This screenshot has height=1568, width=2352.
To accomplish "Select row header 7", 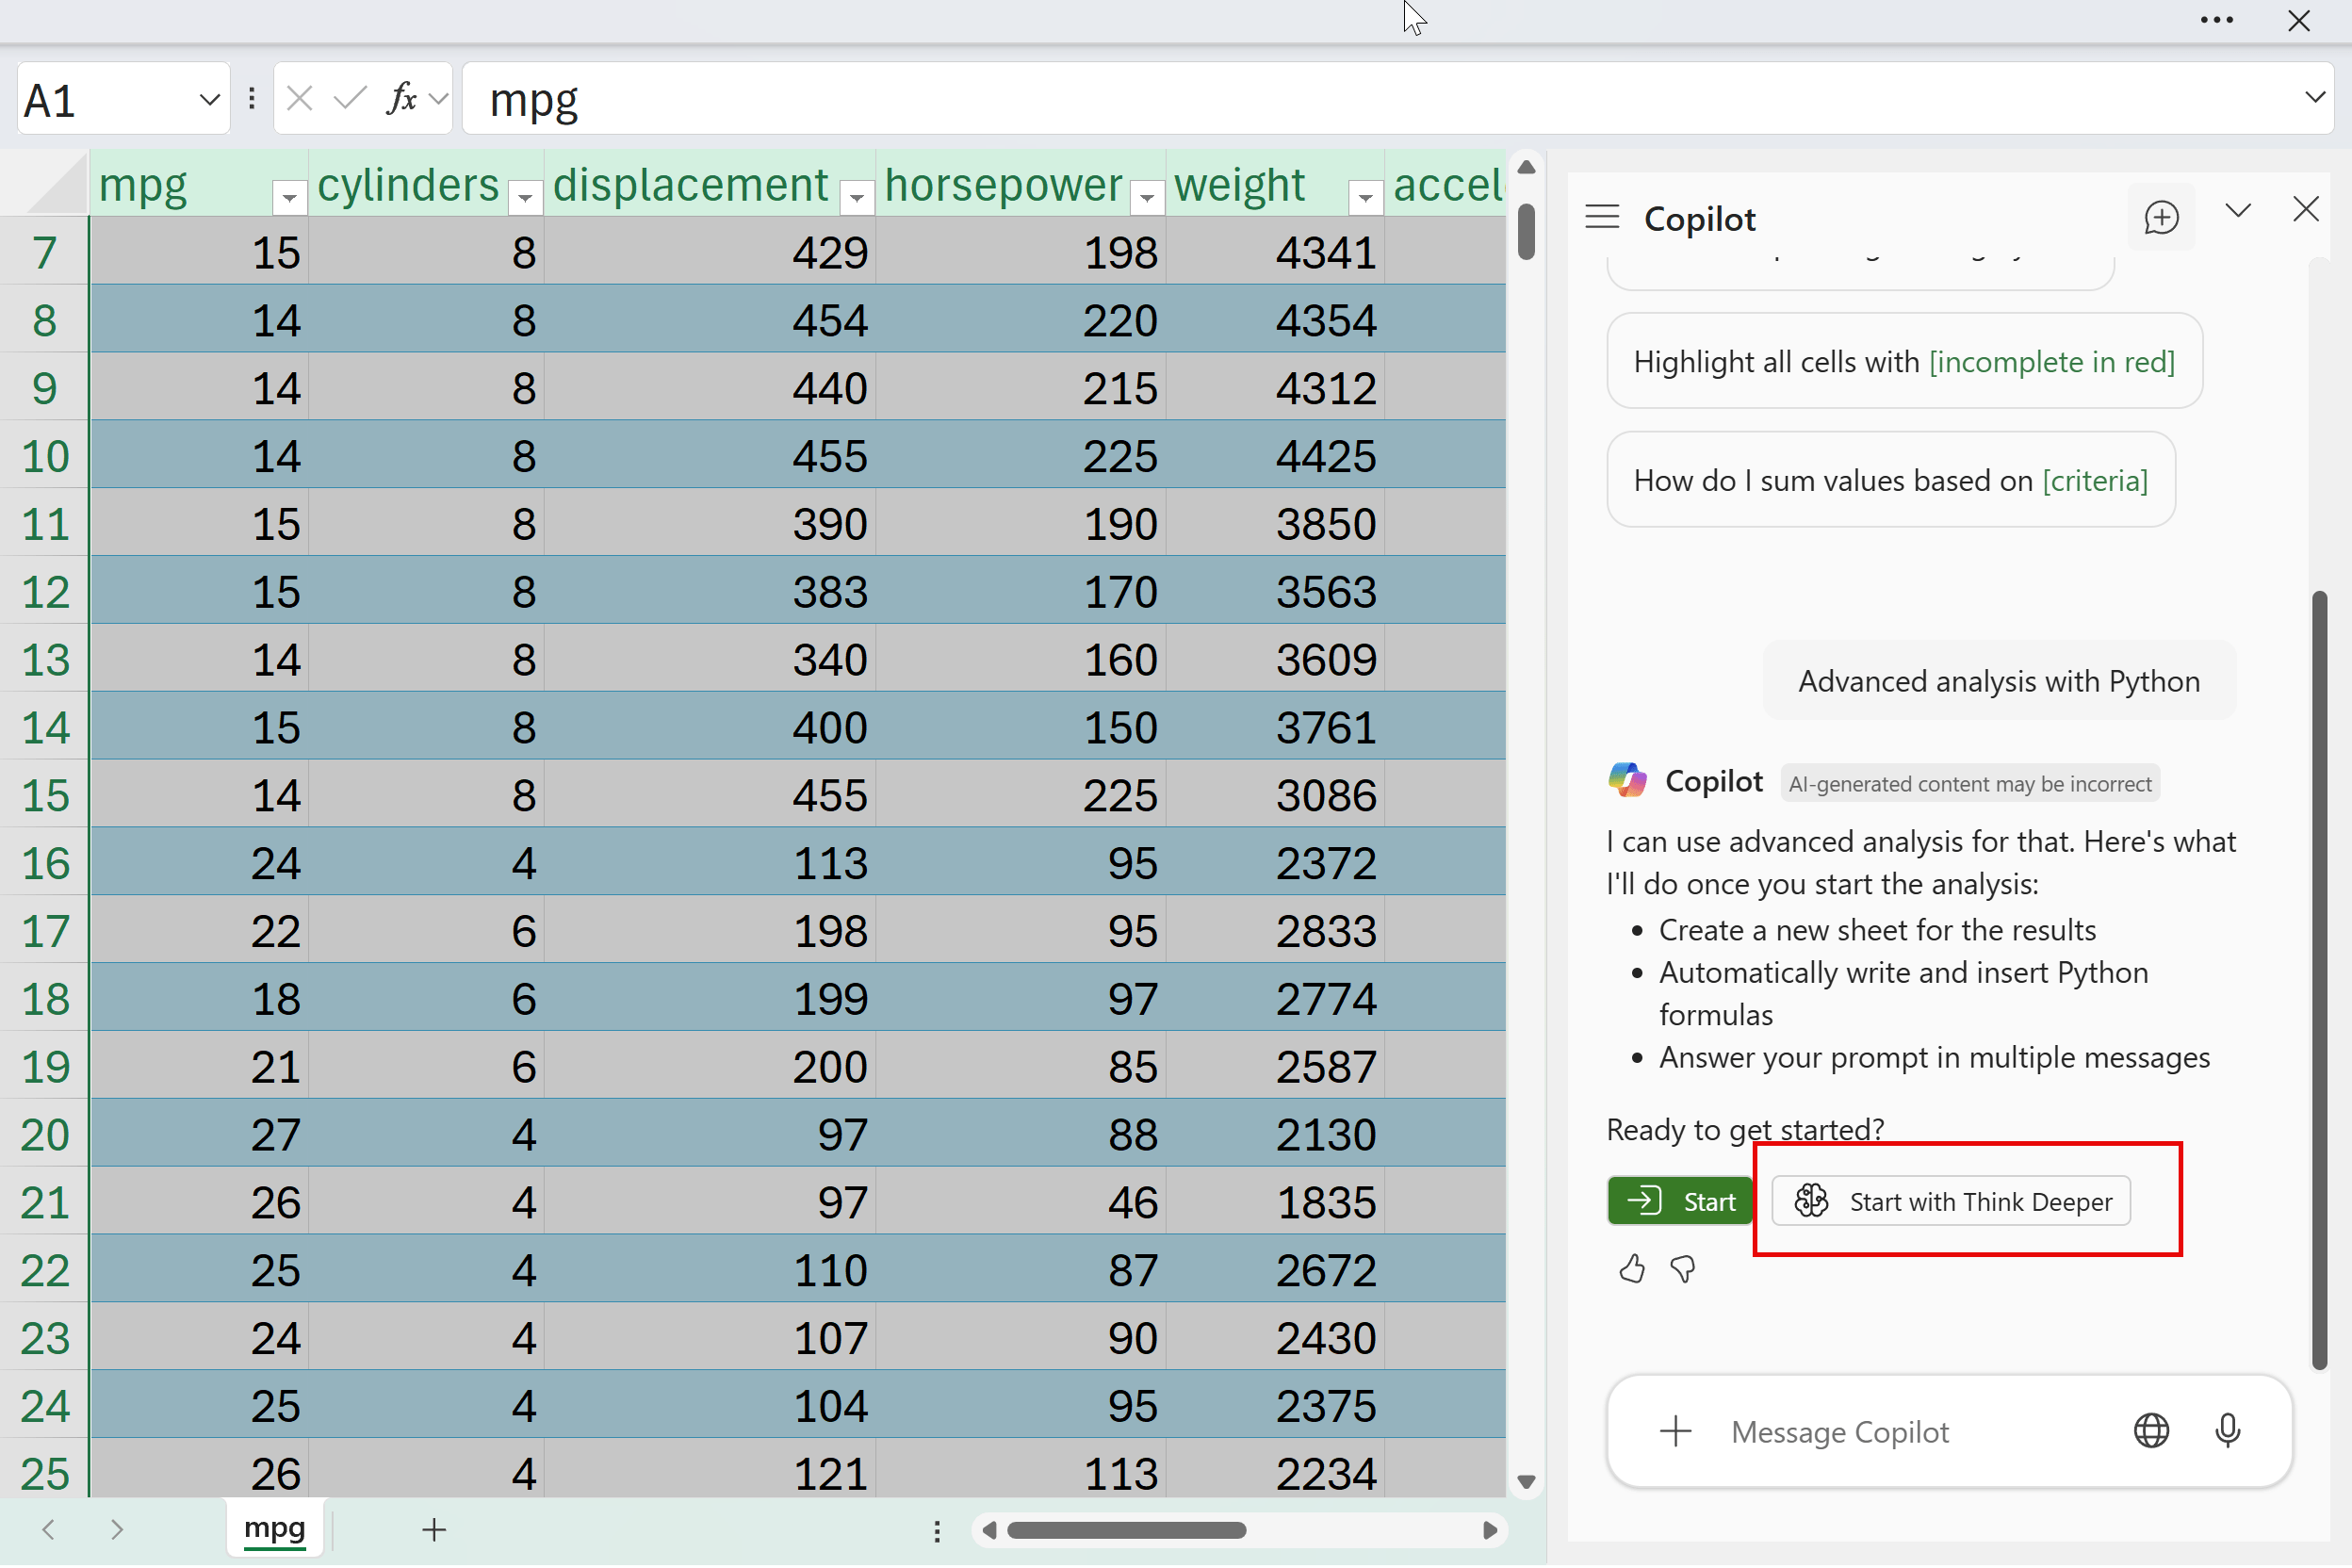I will click(44, 252).
